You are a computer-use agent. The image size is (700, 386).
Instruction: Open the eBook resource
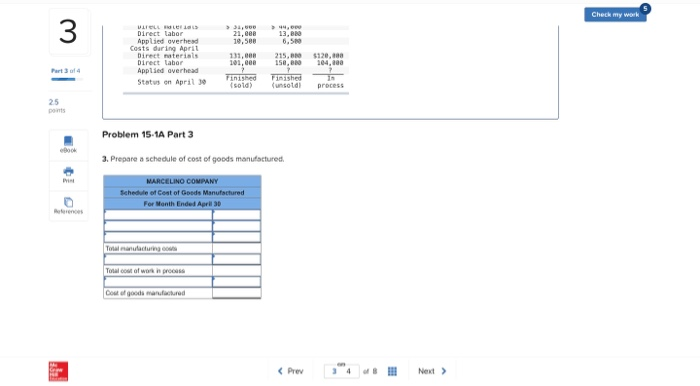click(68, 145)
